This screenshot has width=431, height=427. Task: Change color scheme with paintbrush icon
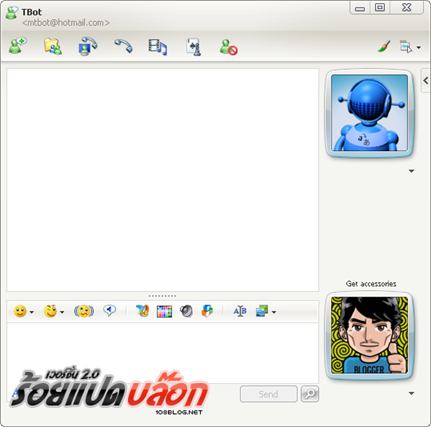click(384, 46)
